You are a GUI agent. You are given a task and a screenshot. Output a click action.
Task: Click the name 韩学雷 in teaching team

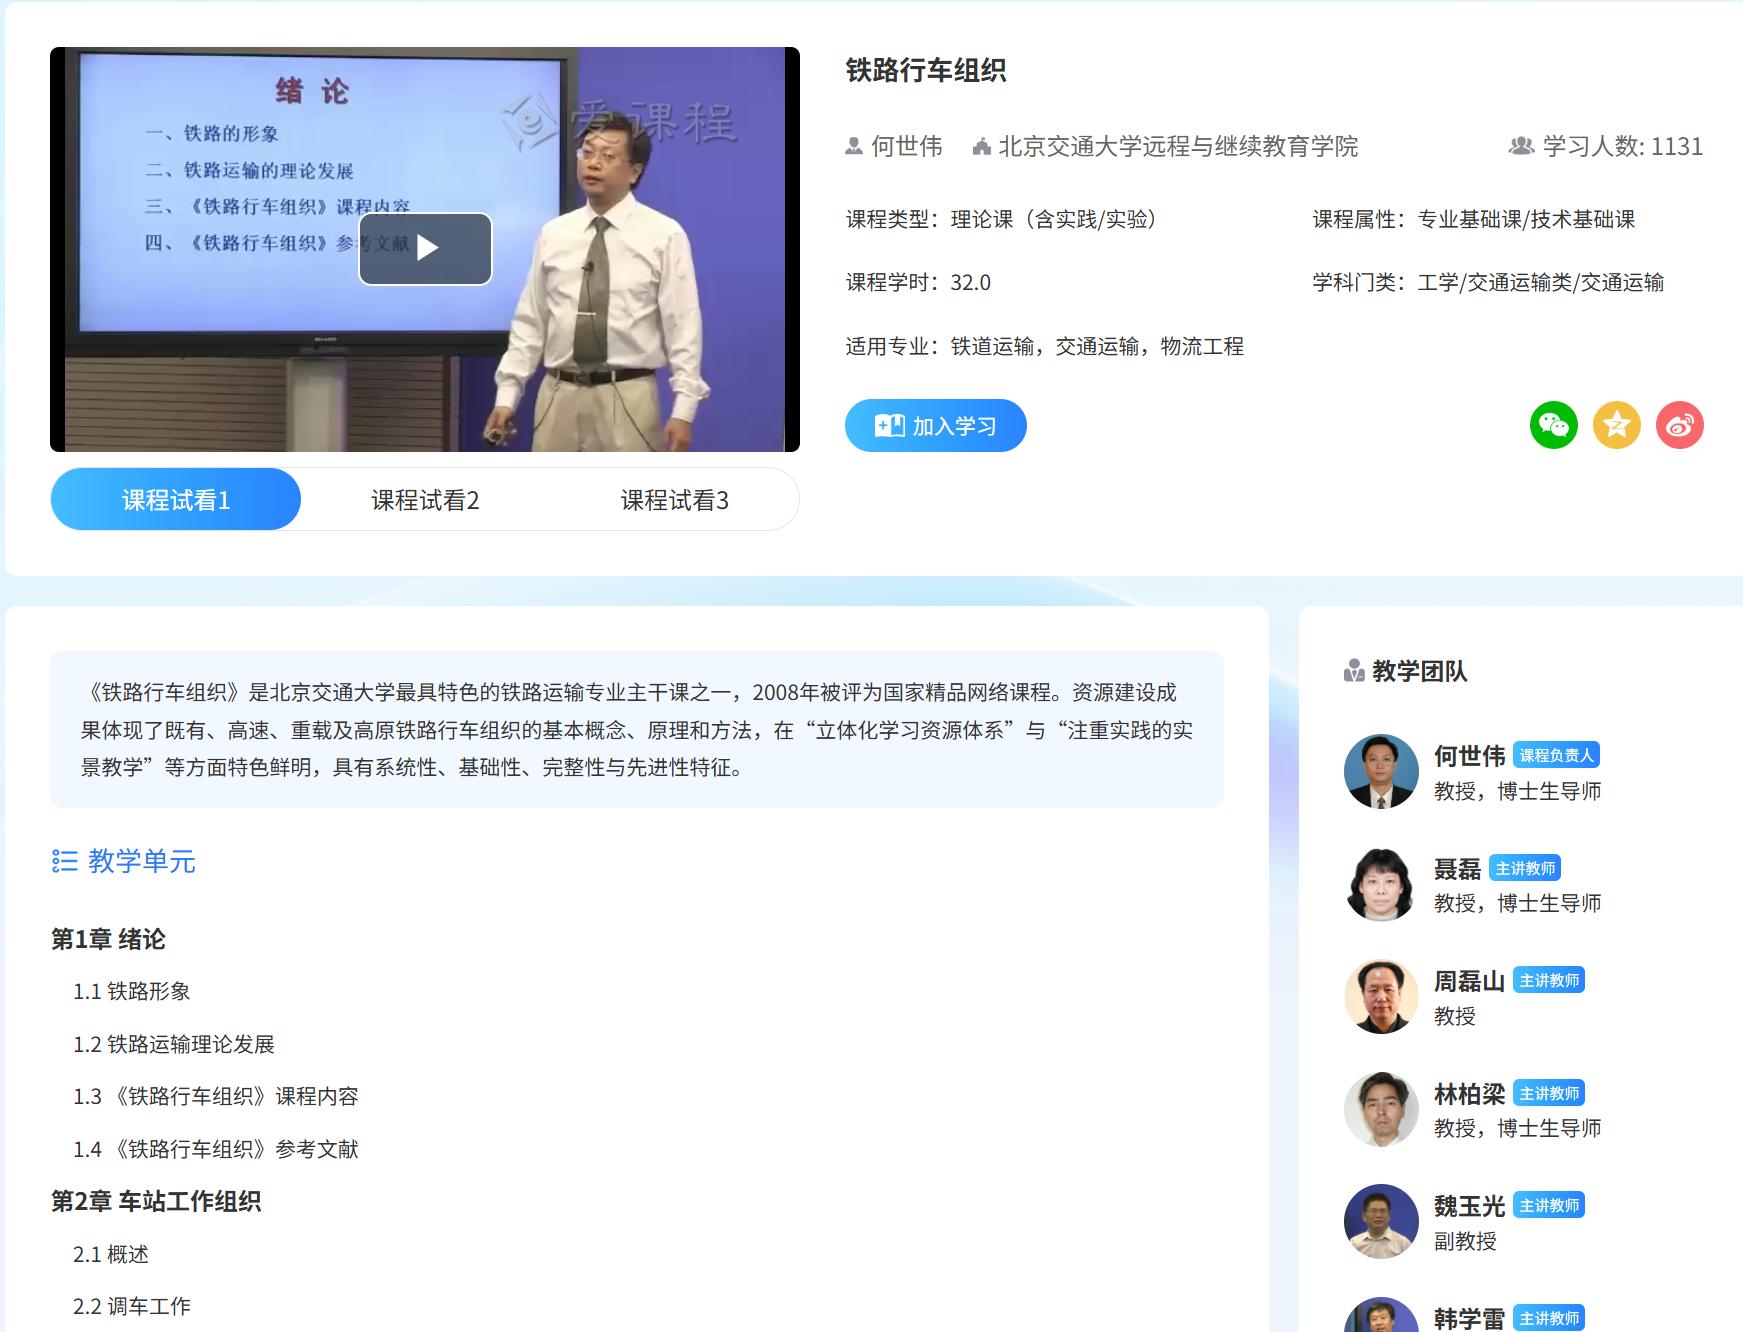tap(1469, 1318)
